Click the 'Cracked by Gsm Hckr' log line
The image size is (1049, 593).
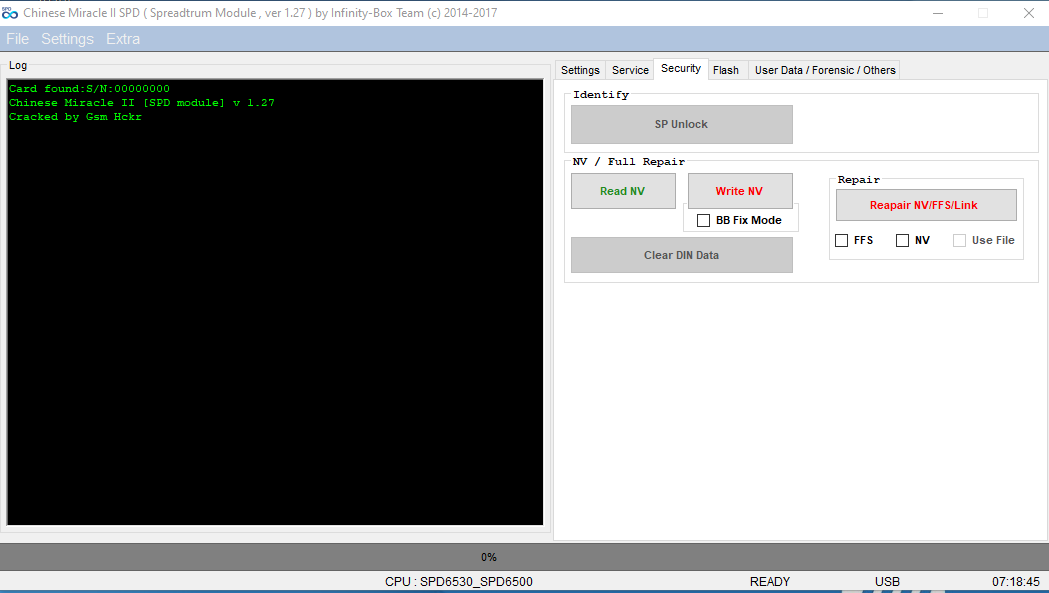pos(75,116)
